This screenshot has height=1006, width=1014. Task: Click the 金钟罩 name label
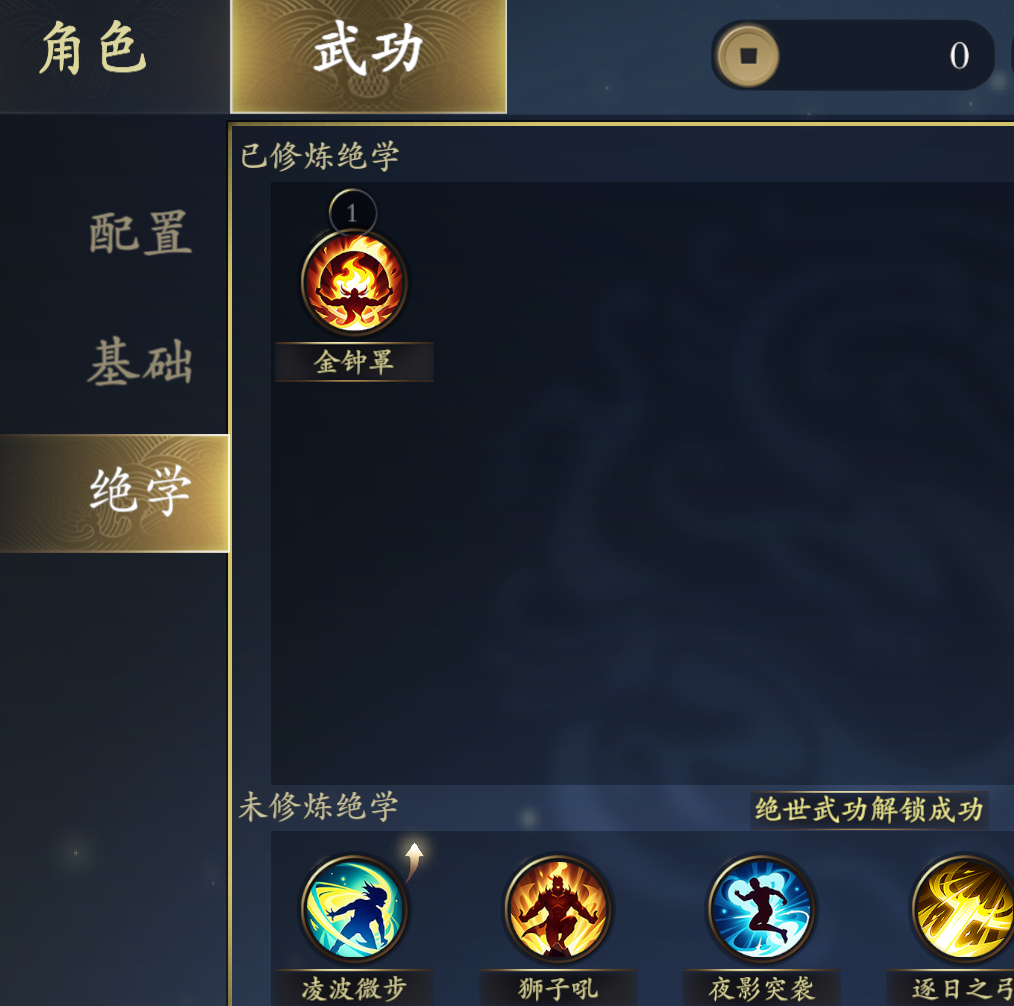pyautogui.click(x=354, y=362)
